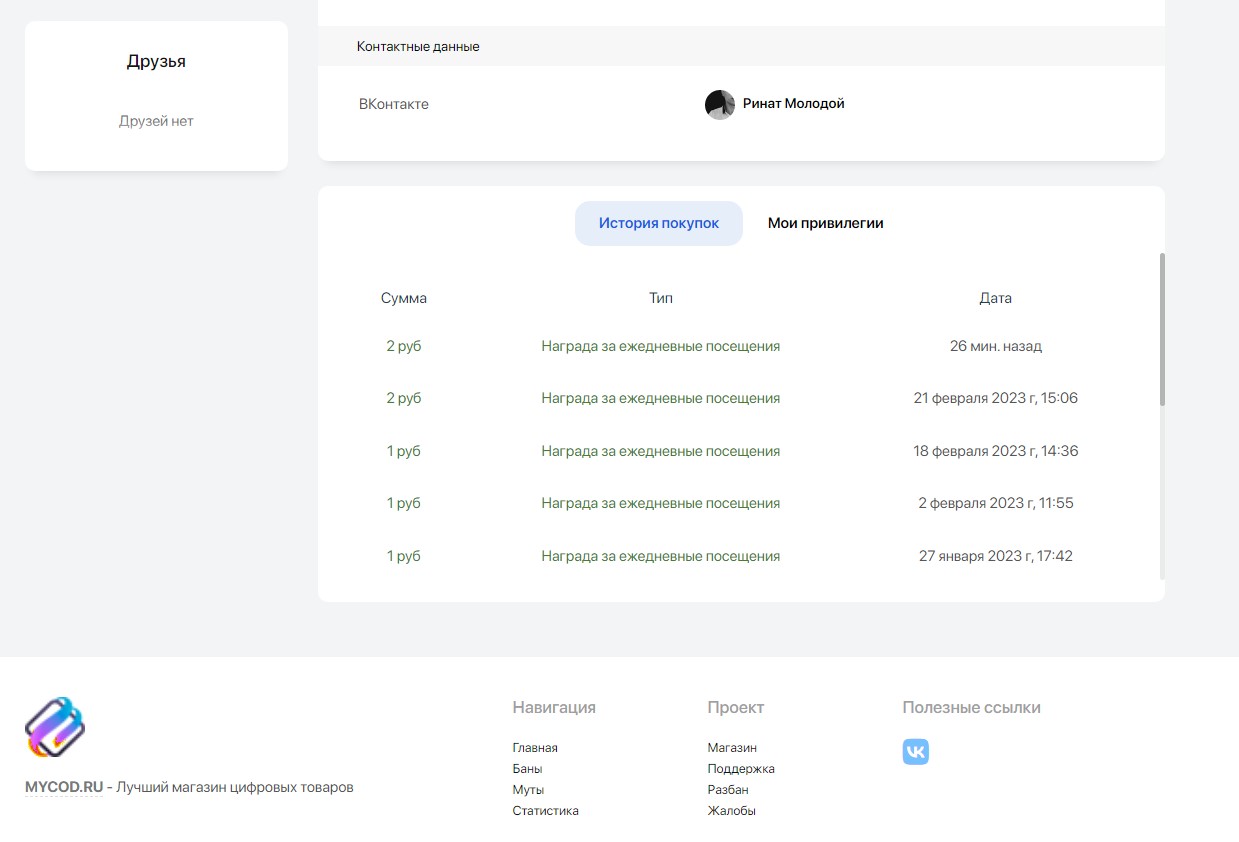Open the История покупок tab
The height and width of the screenshot is (842, 1239).
click(658, 223)
